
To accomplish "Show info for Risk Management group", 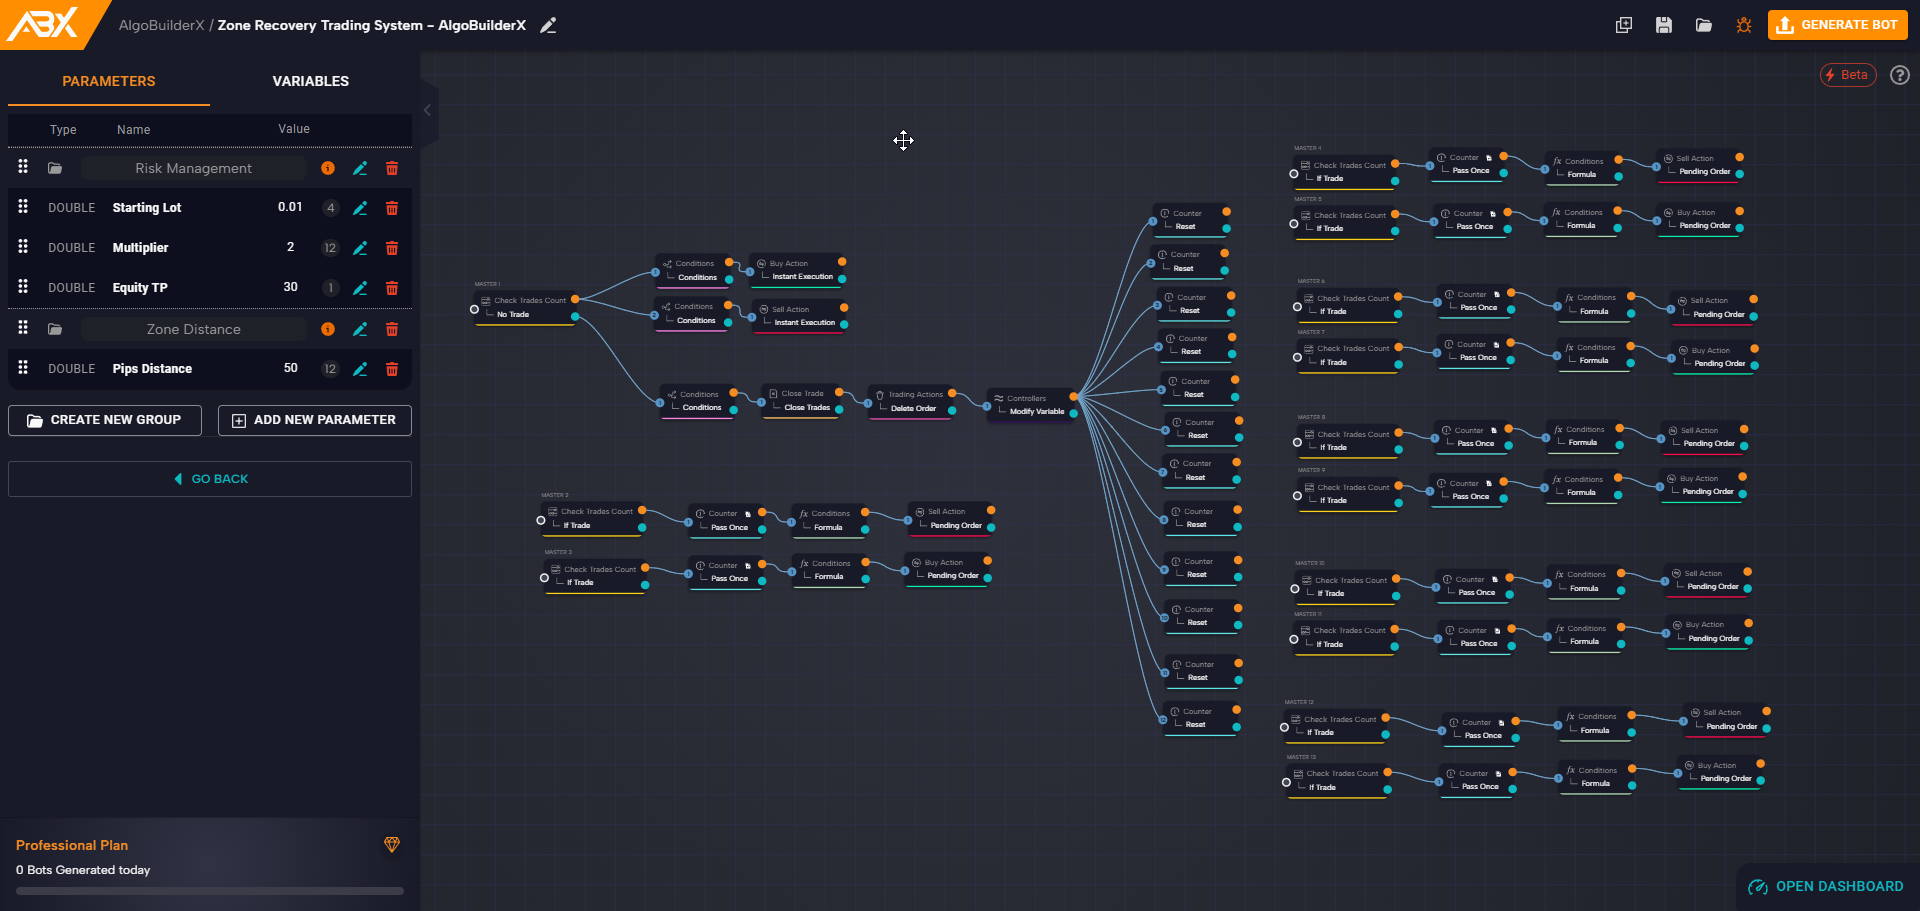I will click(328, 168).
